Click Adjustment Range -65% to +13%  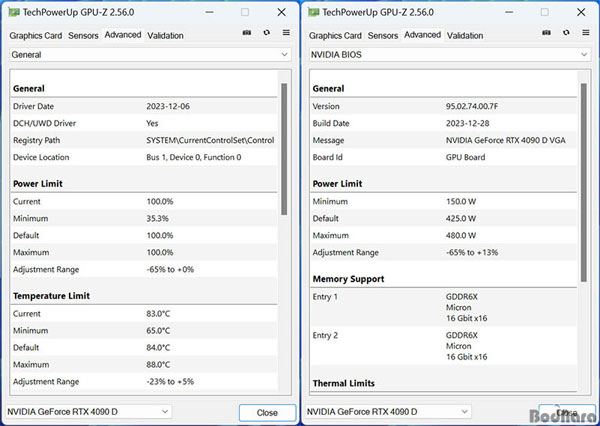point(472,253)
